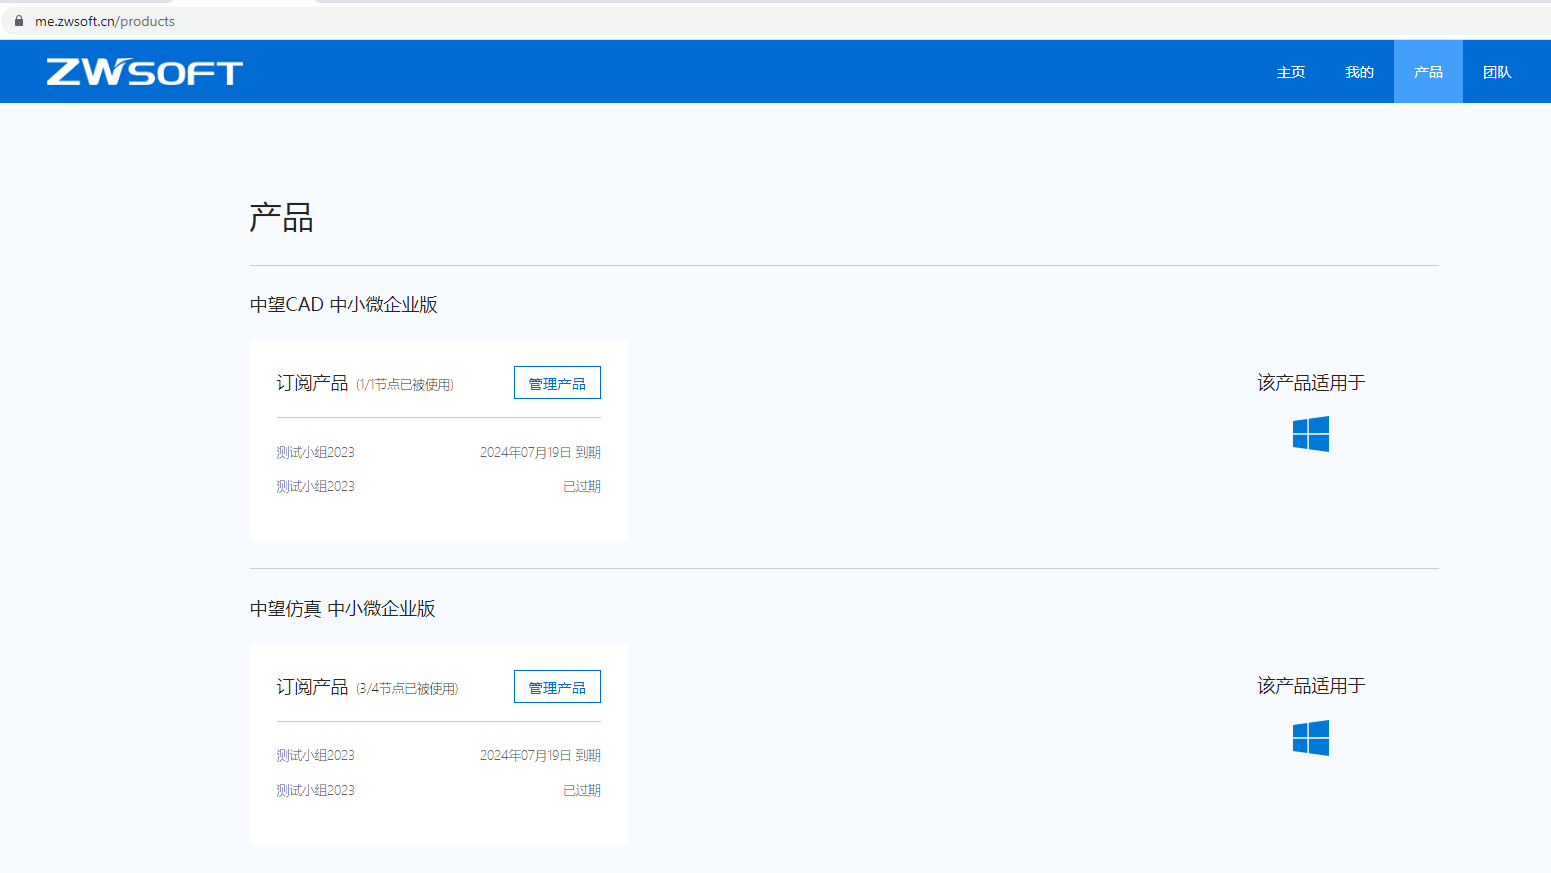This screenshot has width=1551, height=873.
Task: Open the 我的 navigation tab
Action: click(1359, 72)
